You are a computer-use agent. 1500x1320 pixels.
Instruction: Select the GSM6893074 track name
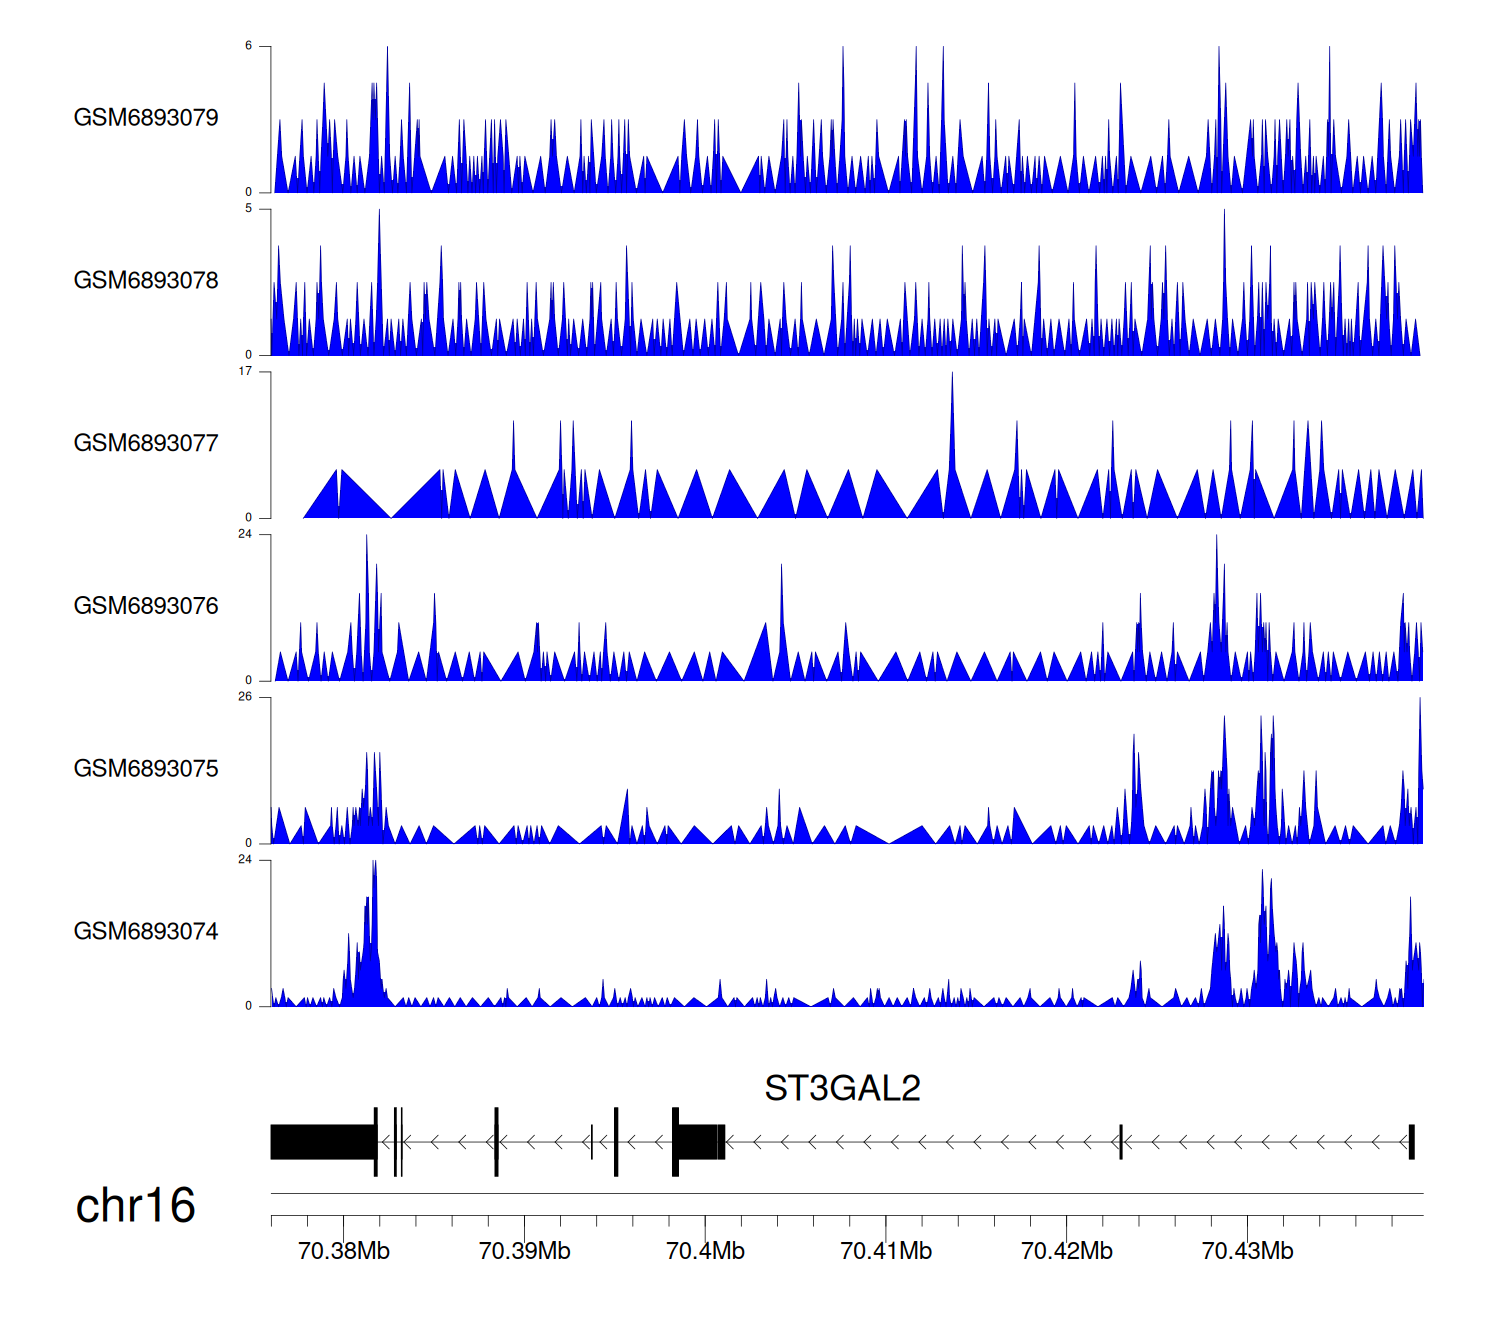[146, 932]
